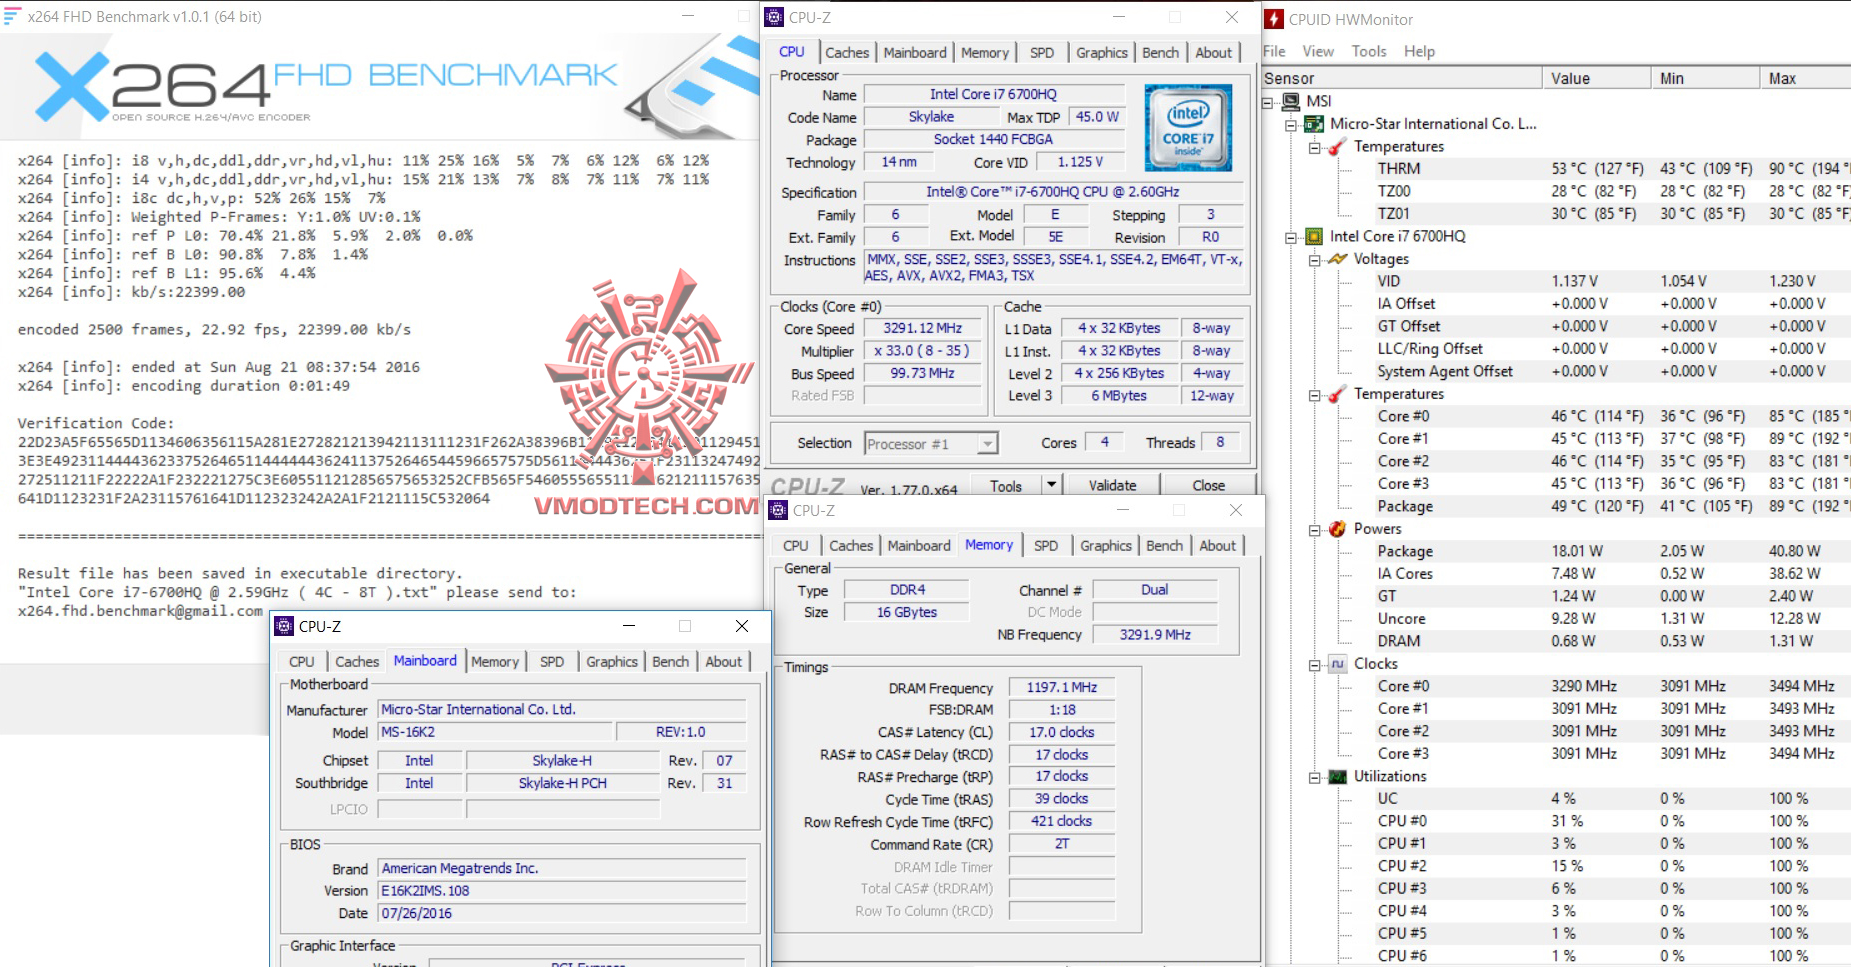Click the BIOS Version field E16K2IMS.108
This screenshot has width=1851, height=967.
click(562, 891)
